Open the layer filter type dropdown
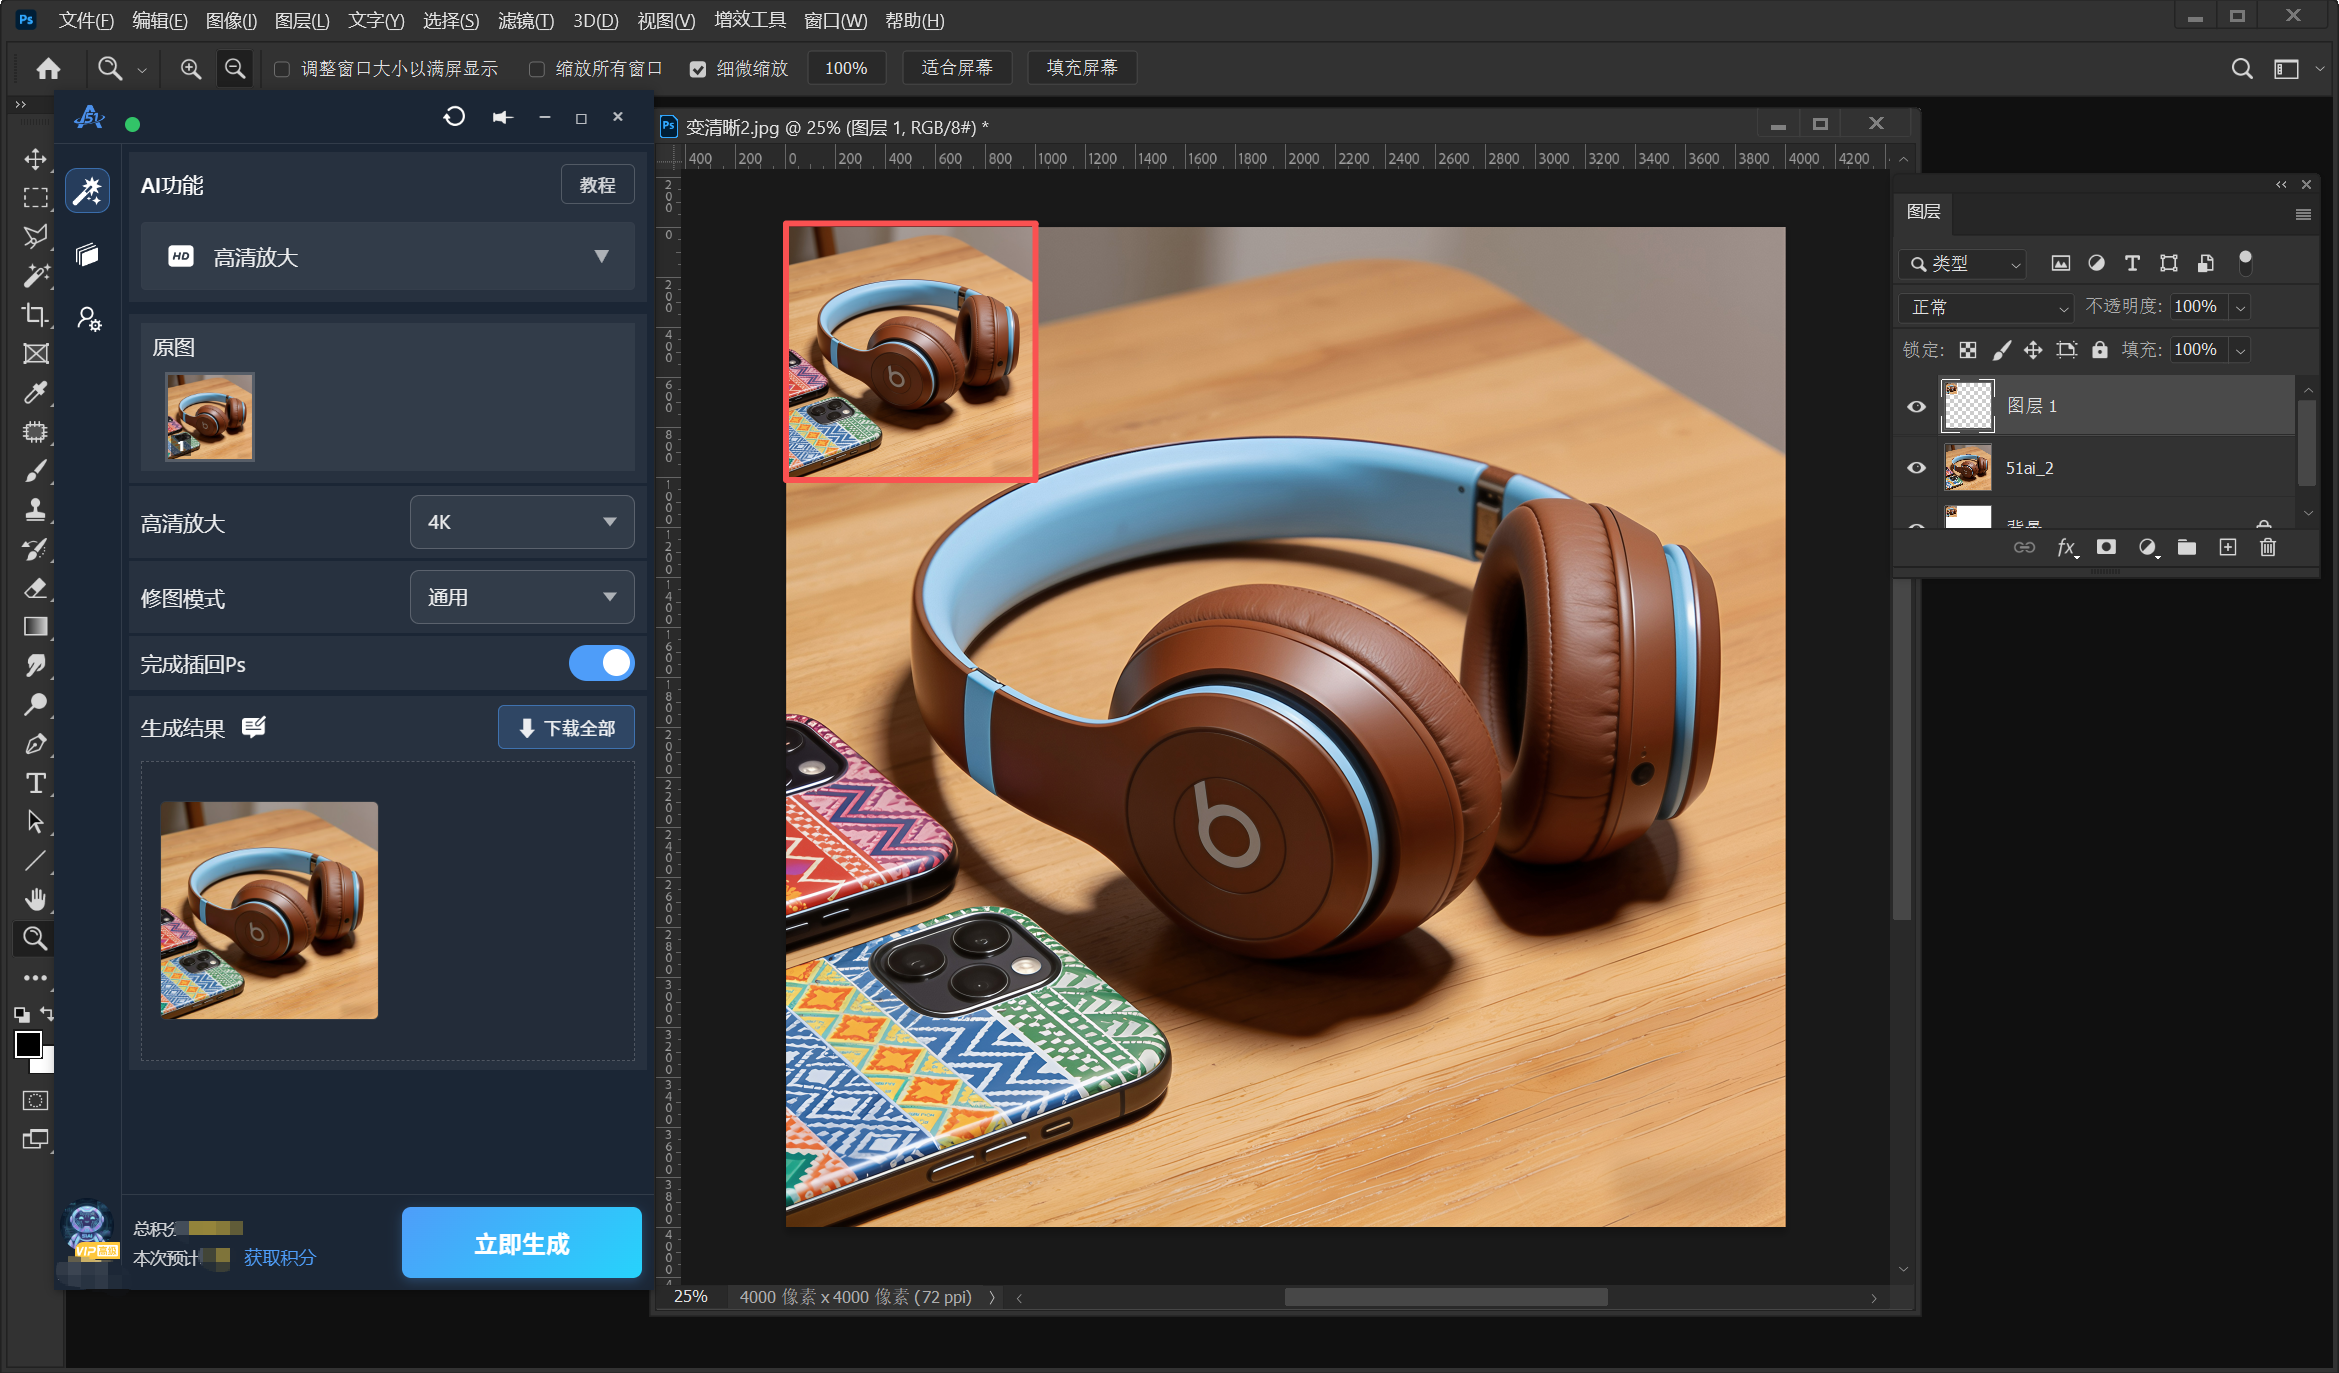 click(1964, 264)
